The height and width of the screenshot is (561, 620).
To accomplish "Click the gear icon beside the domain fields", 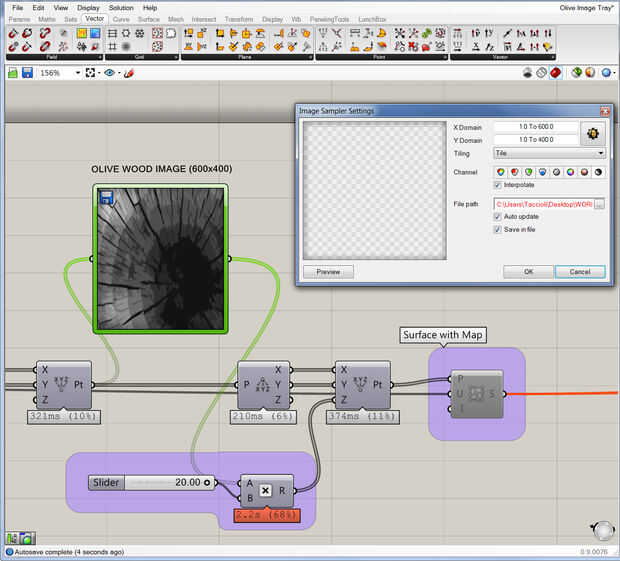I will coord(594,133).
